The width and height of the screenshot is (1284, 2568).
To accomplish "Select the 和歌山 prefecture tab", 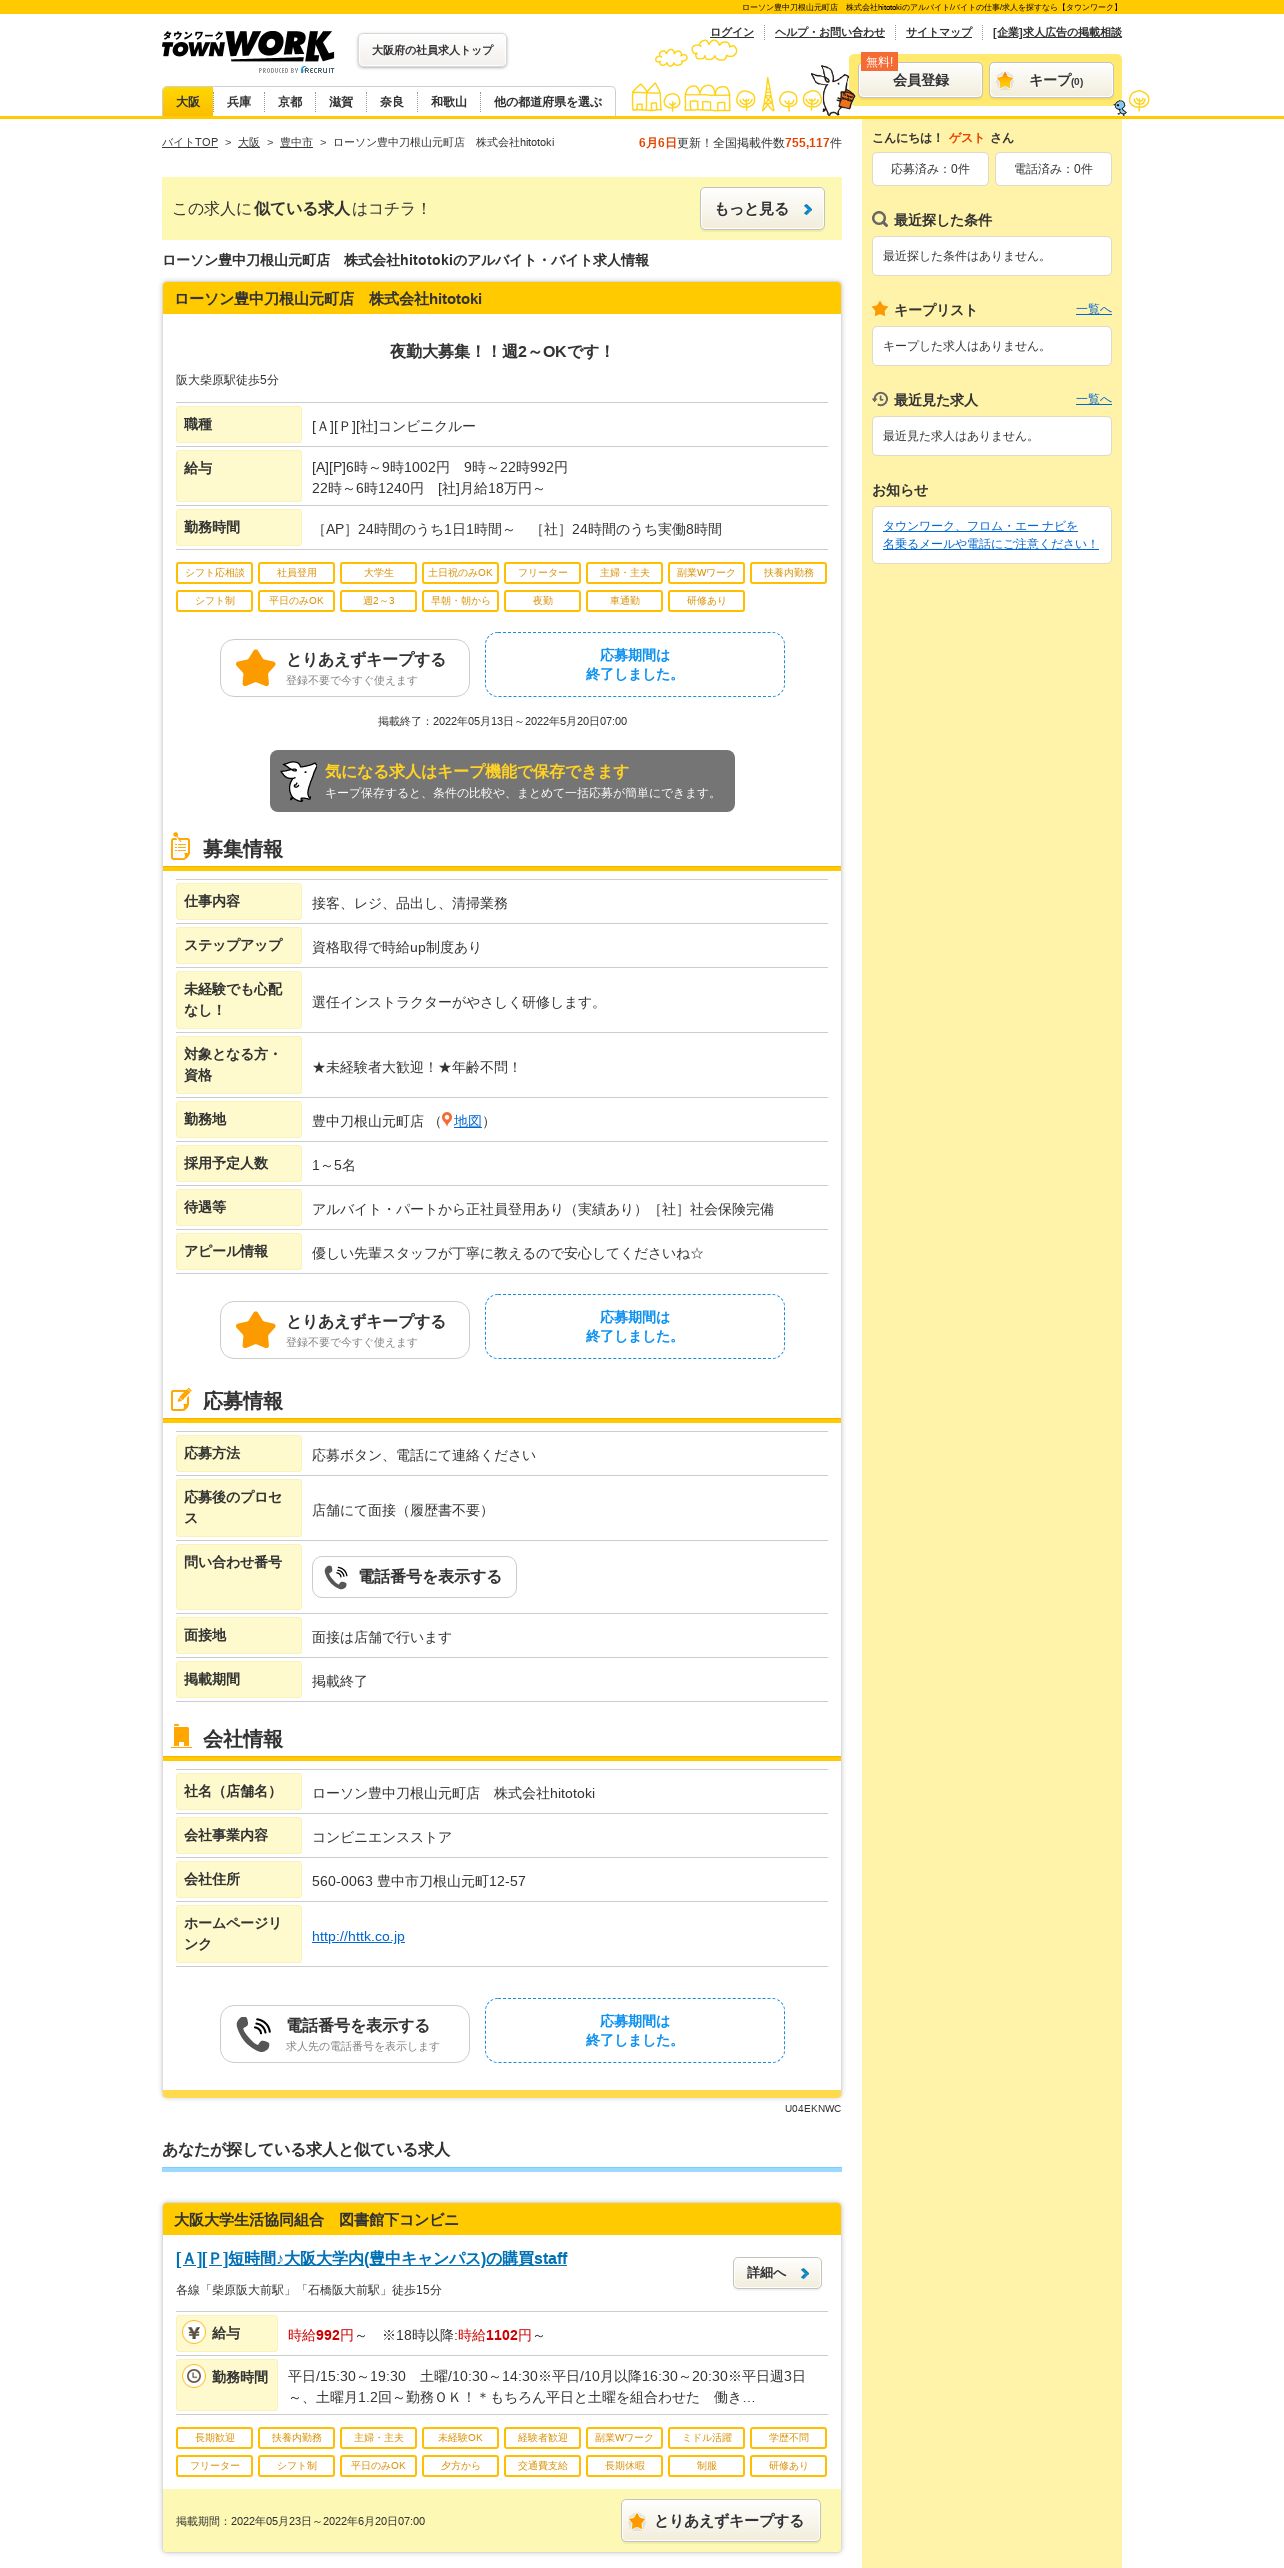I will coord(449,102).
